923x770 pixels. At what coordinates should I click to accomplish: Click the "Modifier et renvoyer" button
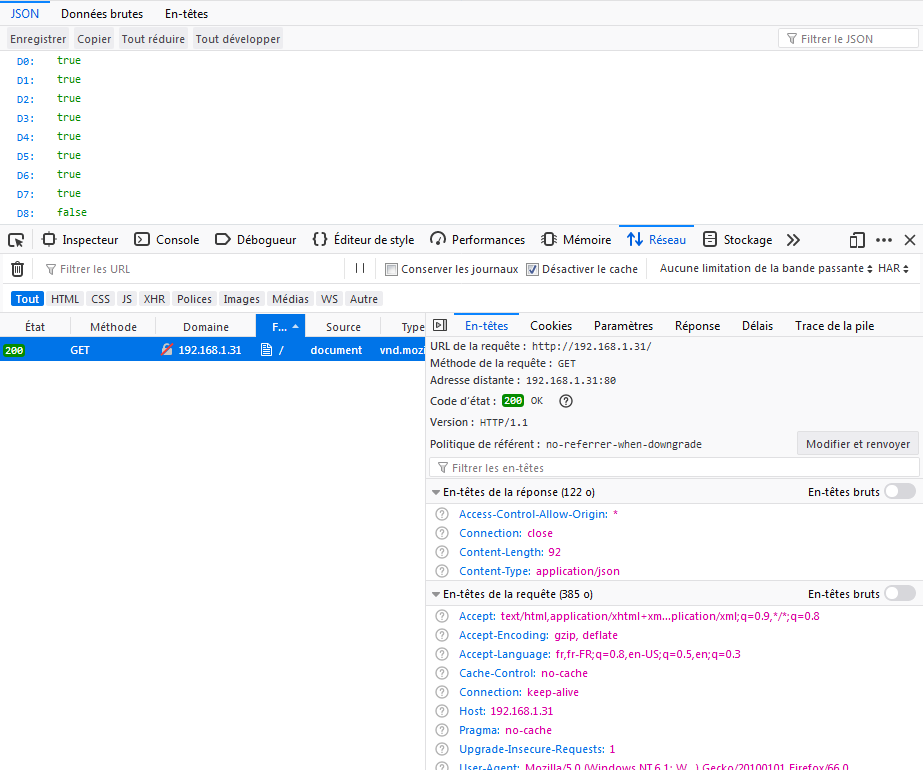[856, 442]
